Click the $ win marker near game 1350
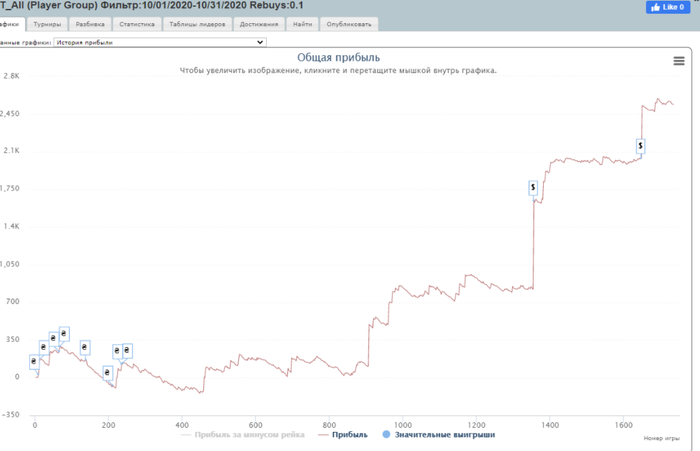Viewport: 700px width, 451px height. coord(533,188)
